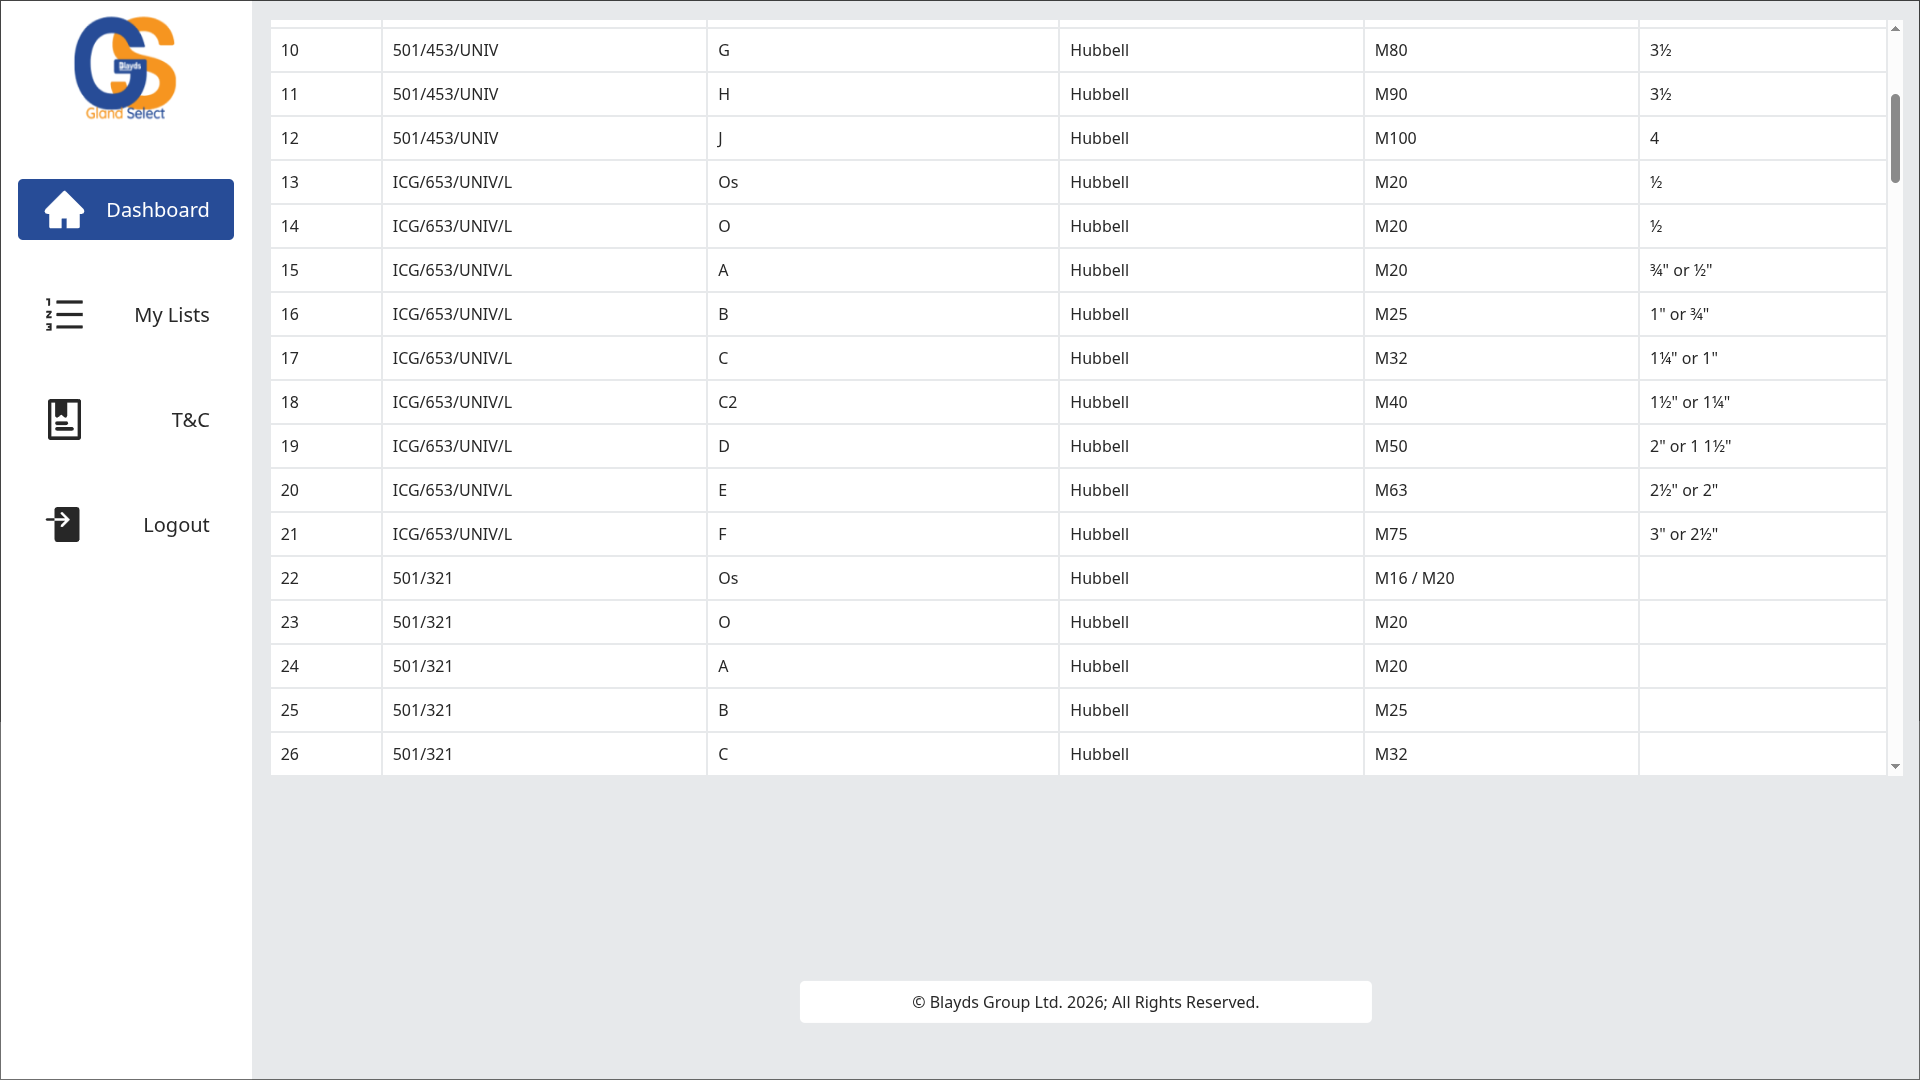Select the Logout label
1920x1080 pixels.
pos(176,525)
